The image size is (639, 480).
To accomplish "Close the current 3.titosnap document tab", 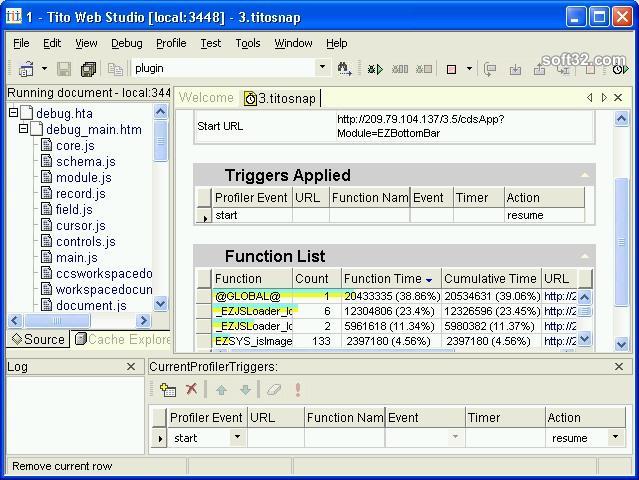I will coord(618,98).
